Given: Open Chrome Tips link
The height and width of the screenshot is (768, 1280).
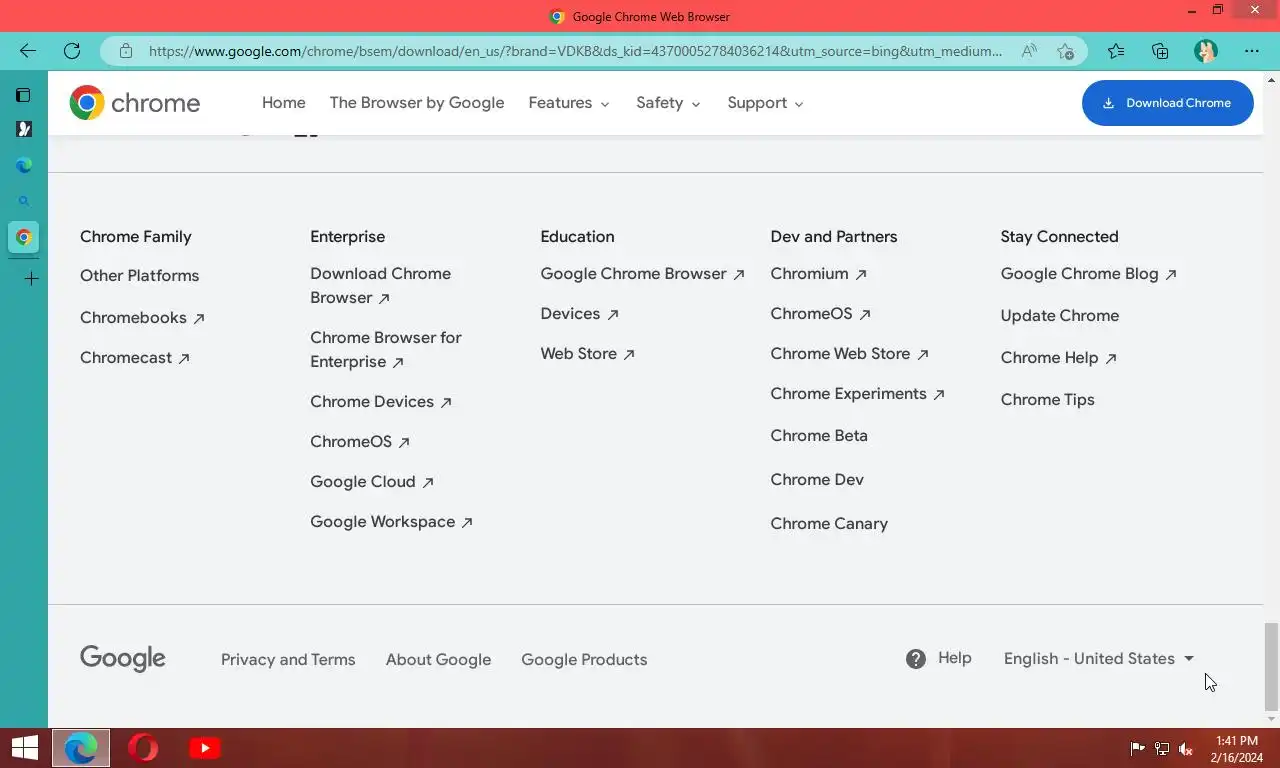Looking at the screenshot, I should tap(1047, 400).
